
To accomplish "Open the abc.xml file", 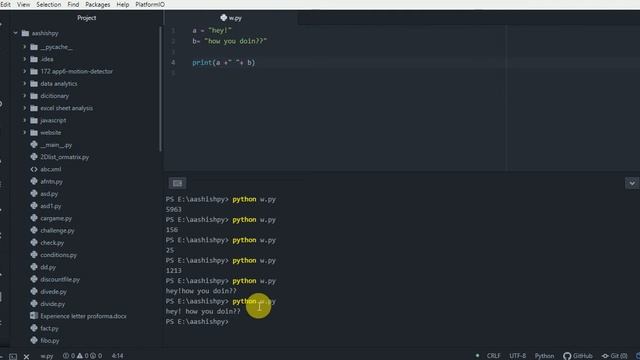I will 51,169.
